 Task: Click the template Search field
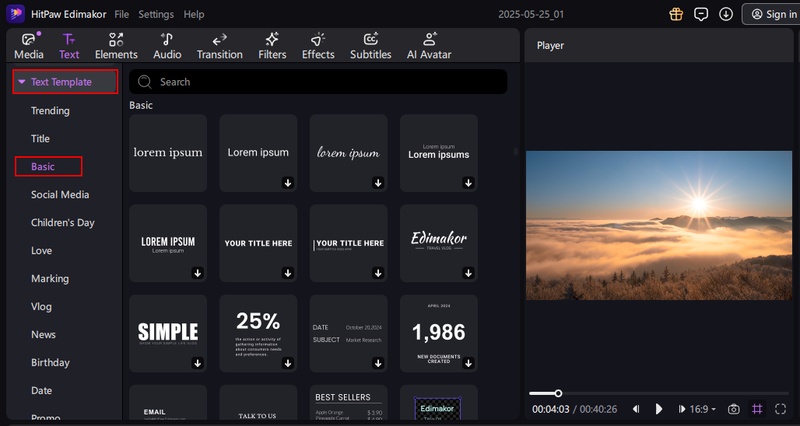[x=320, y=82]
